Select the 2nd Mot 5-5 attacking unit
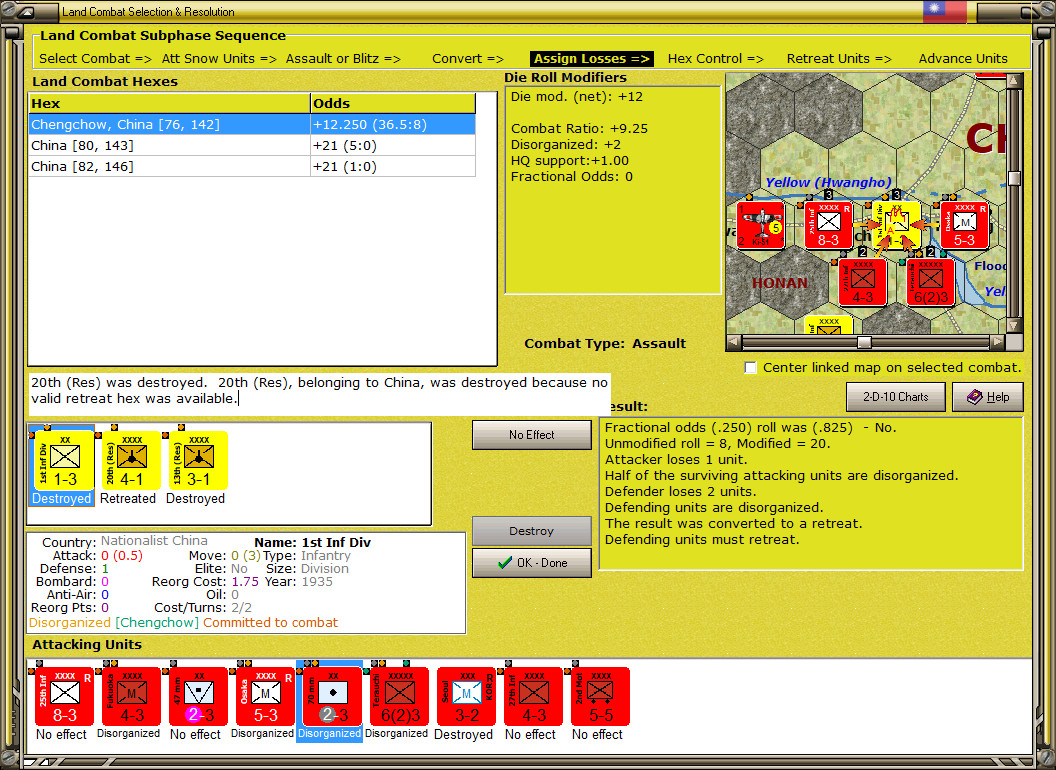 [x=600, y=697]
